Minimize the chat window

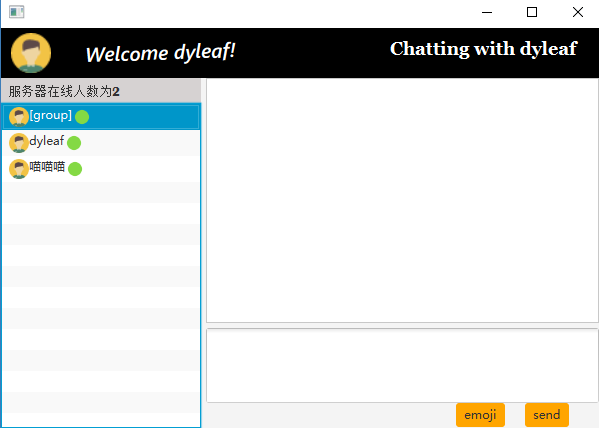click(x=487, y=12)
